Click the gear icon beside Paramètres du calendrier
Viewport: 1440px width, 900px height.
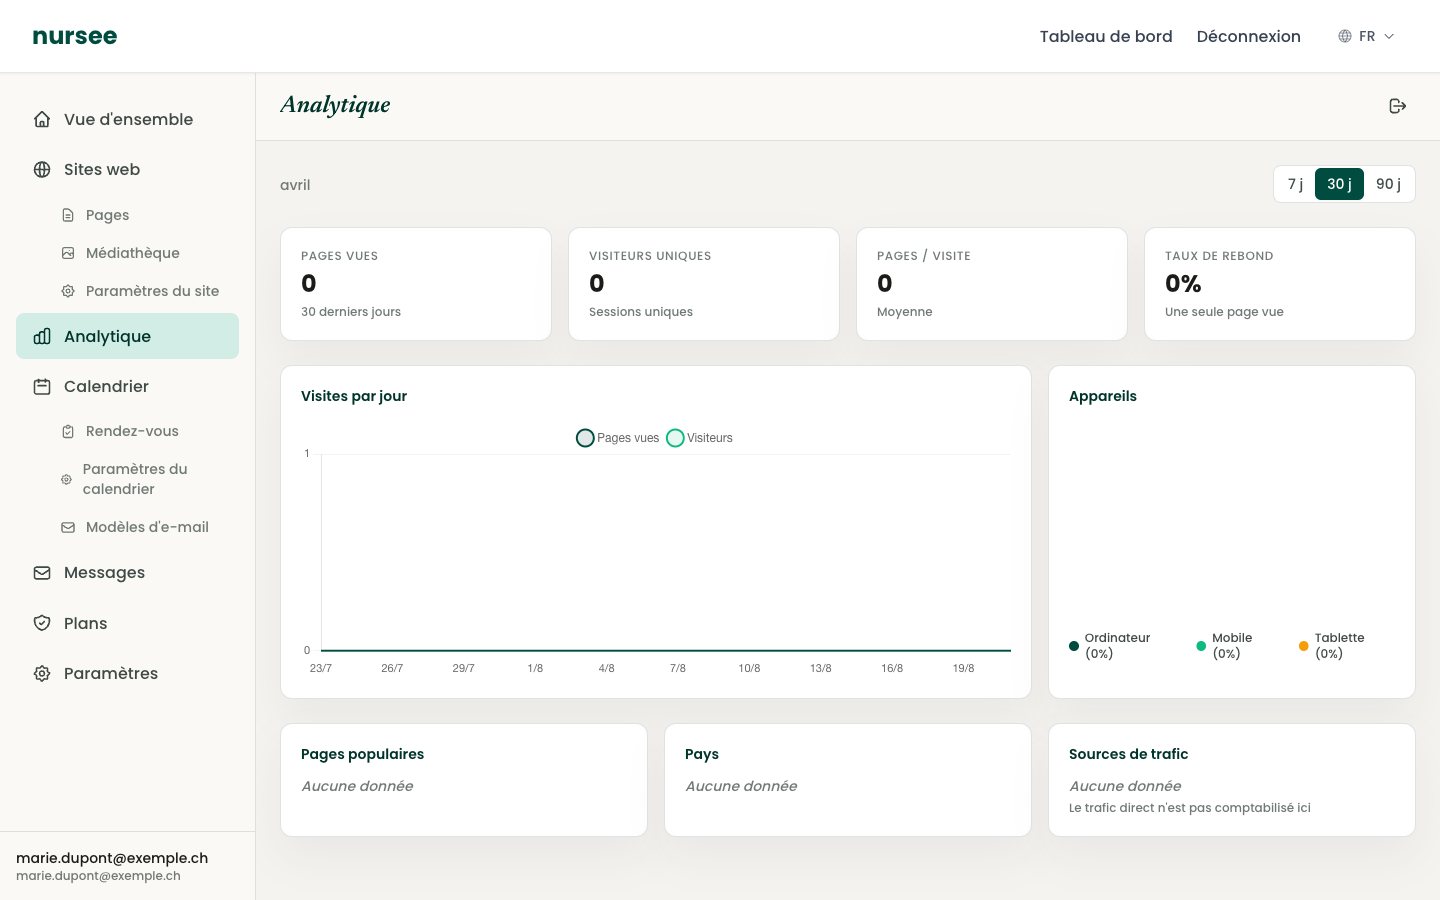tap(66, 479)
